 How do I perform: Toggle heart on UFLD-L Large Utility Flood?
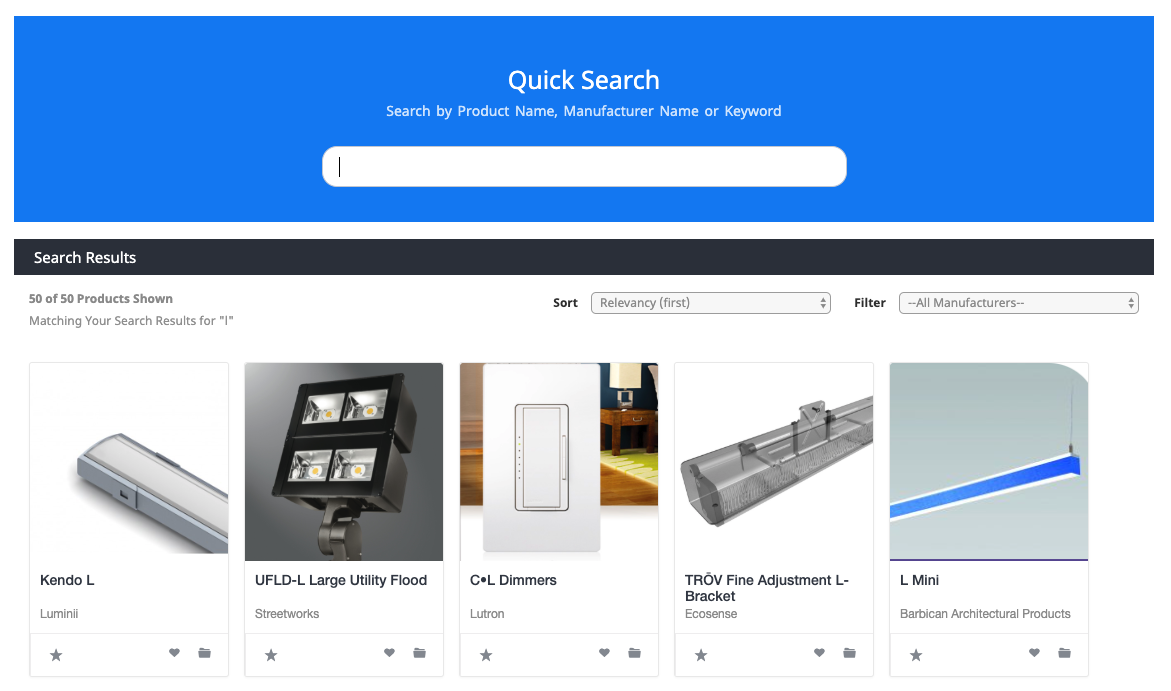[x=389, y=652]
